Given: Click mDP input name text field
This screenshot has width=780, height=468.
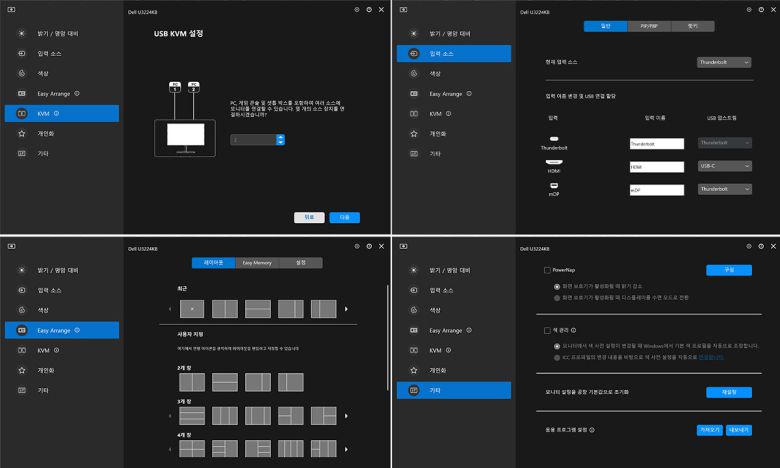Looking at the screenshot, I should [x=657, y=190].
